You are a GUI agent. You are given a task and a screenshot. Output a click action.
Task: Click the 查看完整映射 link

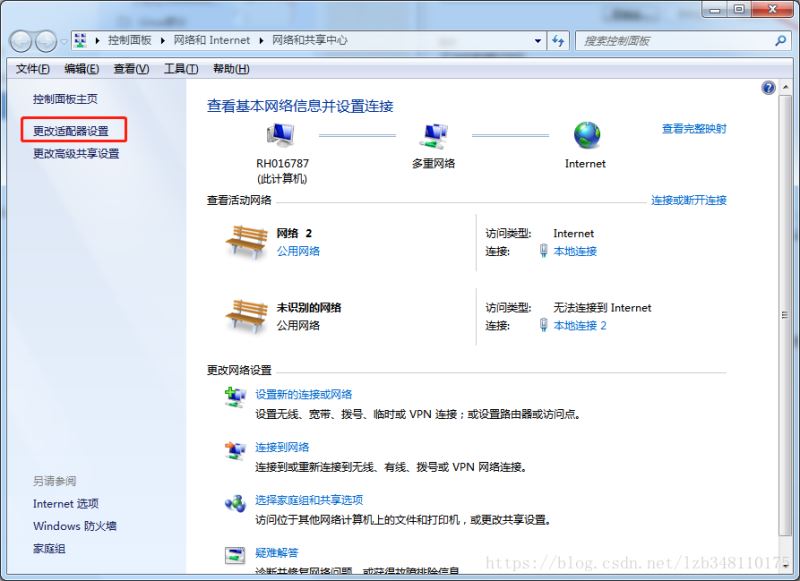[x=694, y=129]
